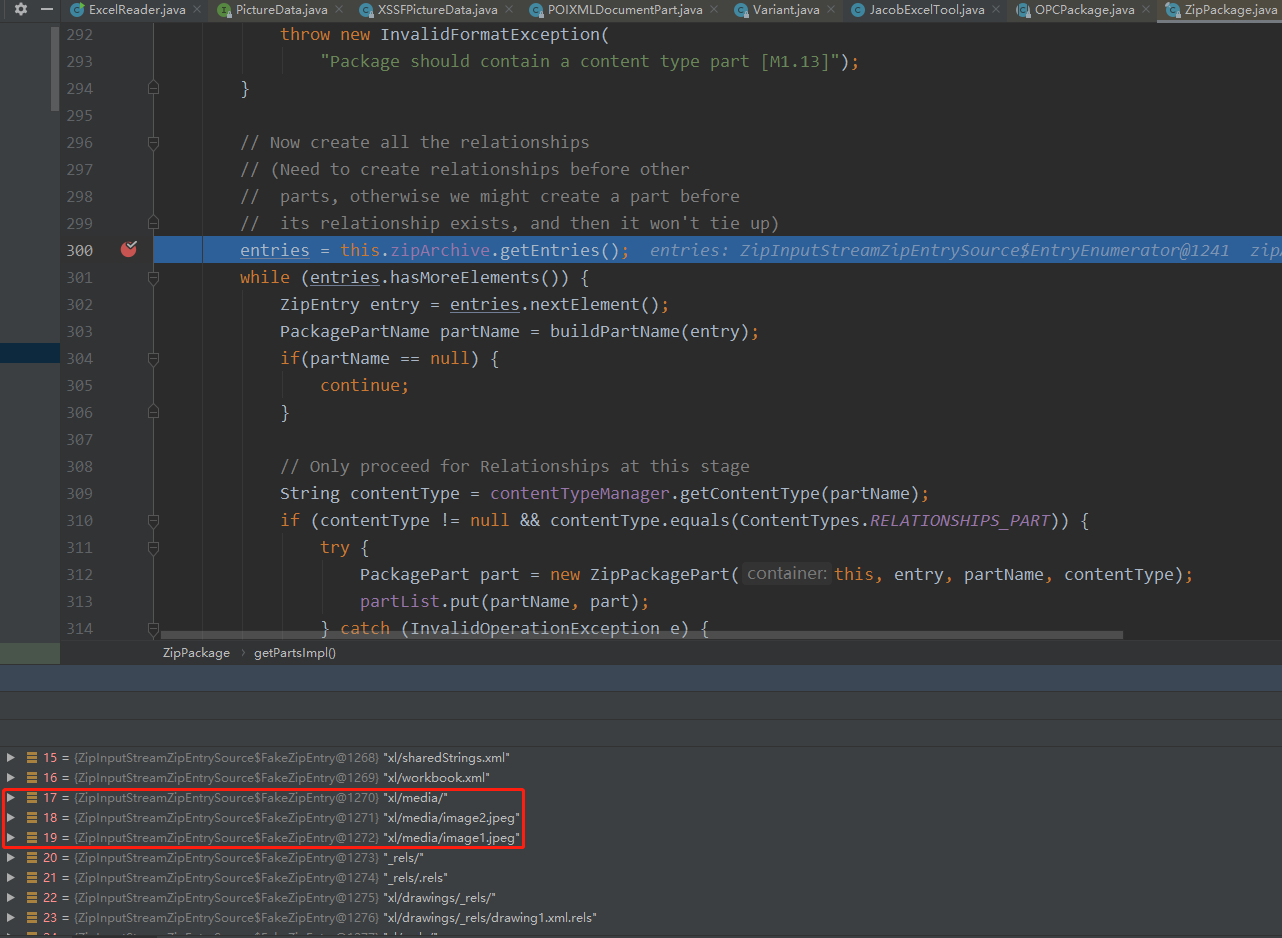Expand variable 18 image2.jpeg entry

pyautogui.click(x=11, y=818)
